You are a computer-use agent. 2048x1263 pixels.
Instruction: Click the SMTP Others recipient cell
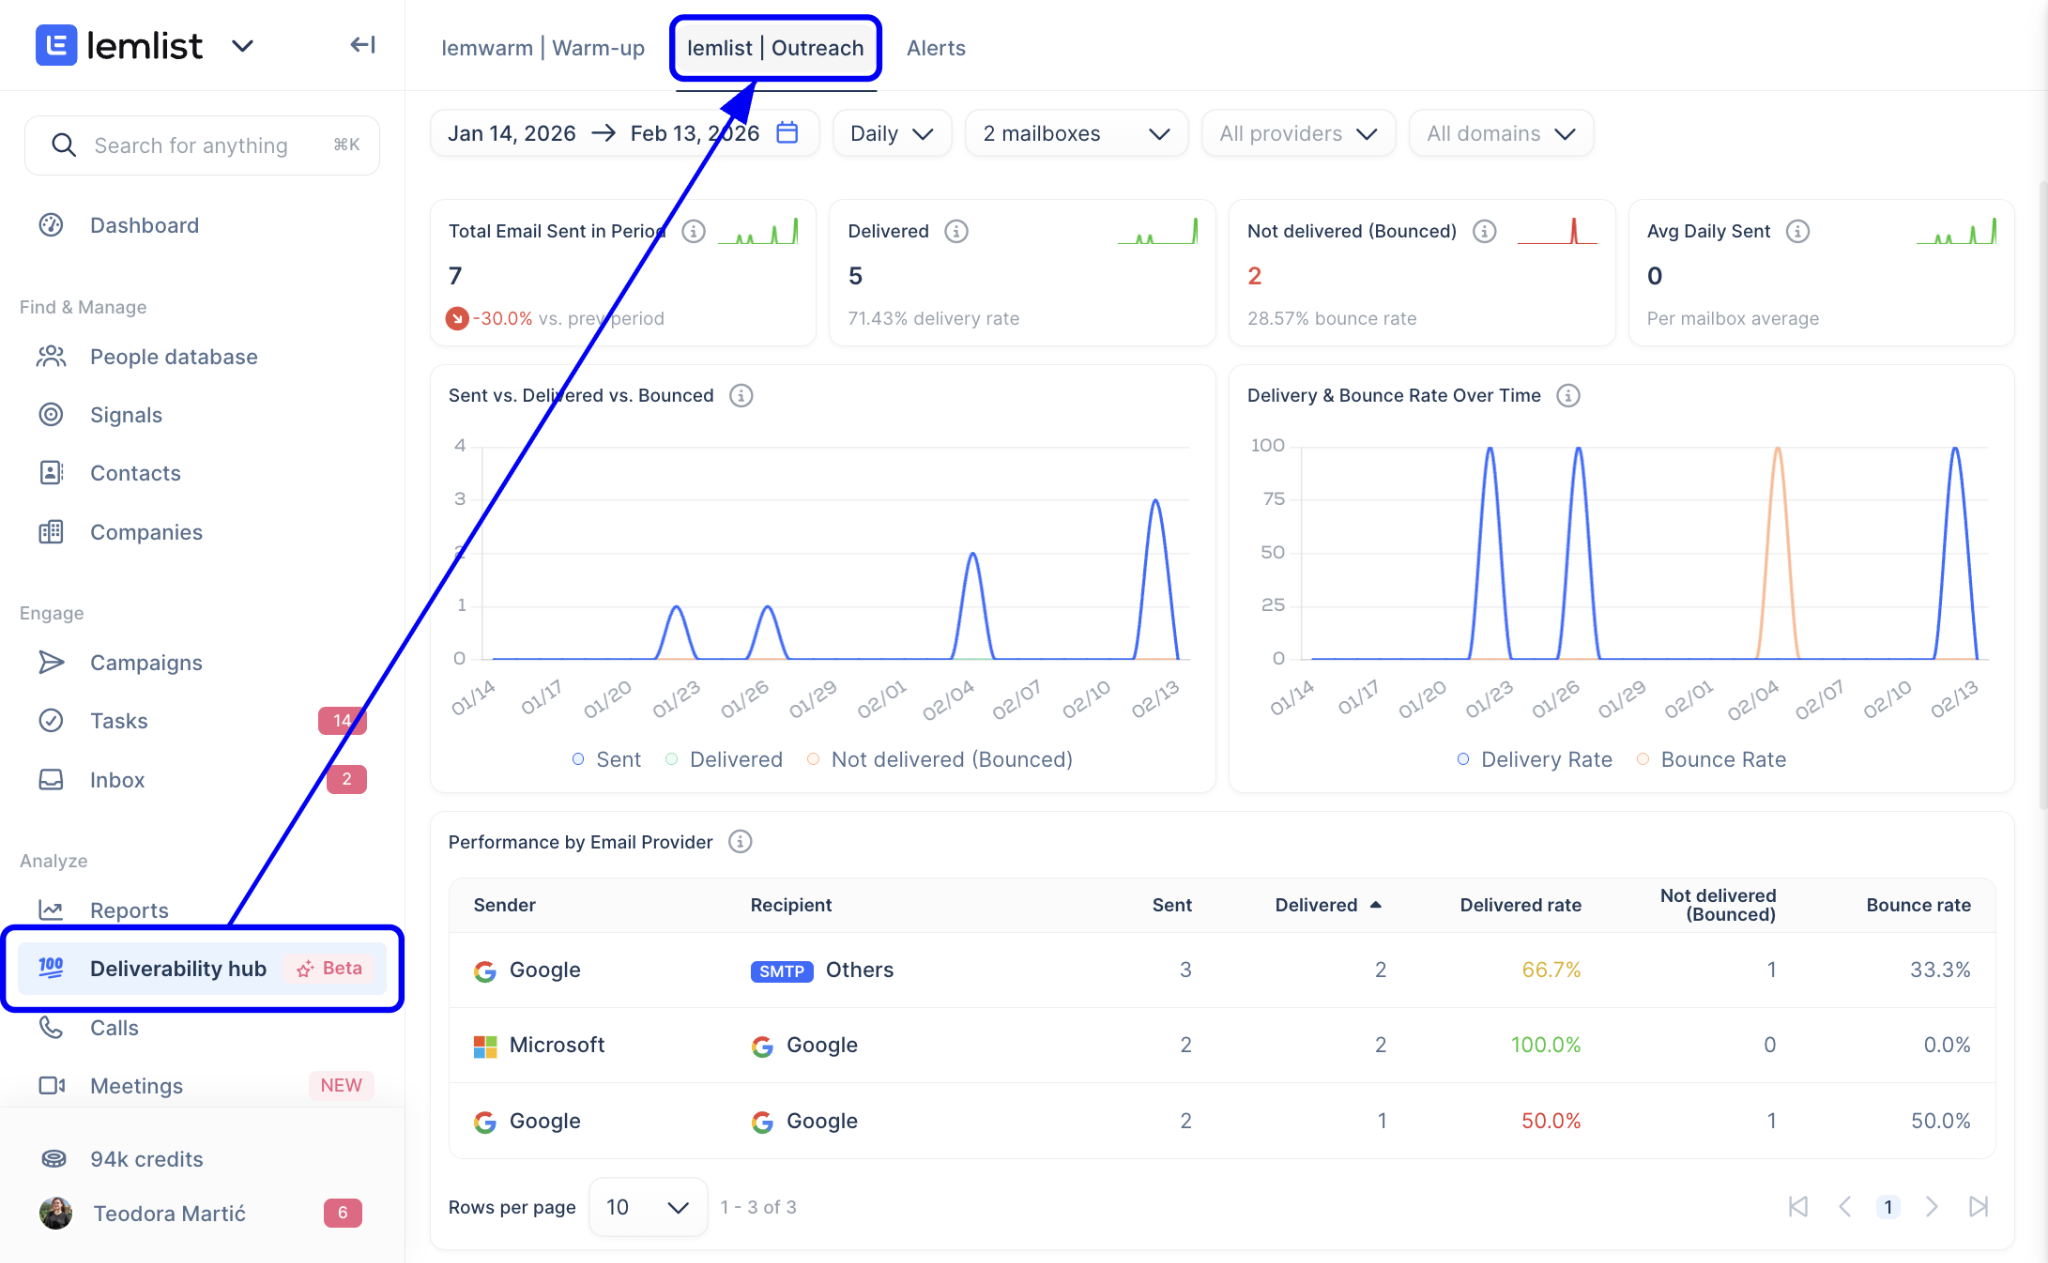822,970
